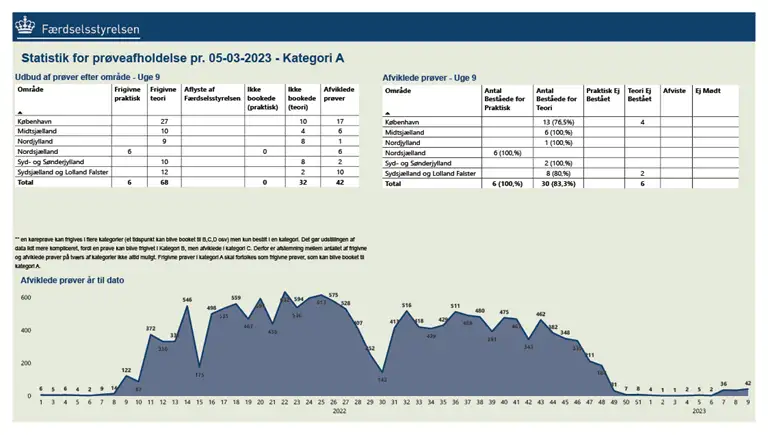Click the 30 (83,3%) total cell
The image size is (768, 435).
556,184
